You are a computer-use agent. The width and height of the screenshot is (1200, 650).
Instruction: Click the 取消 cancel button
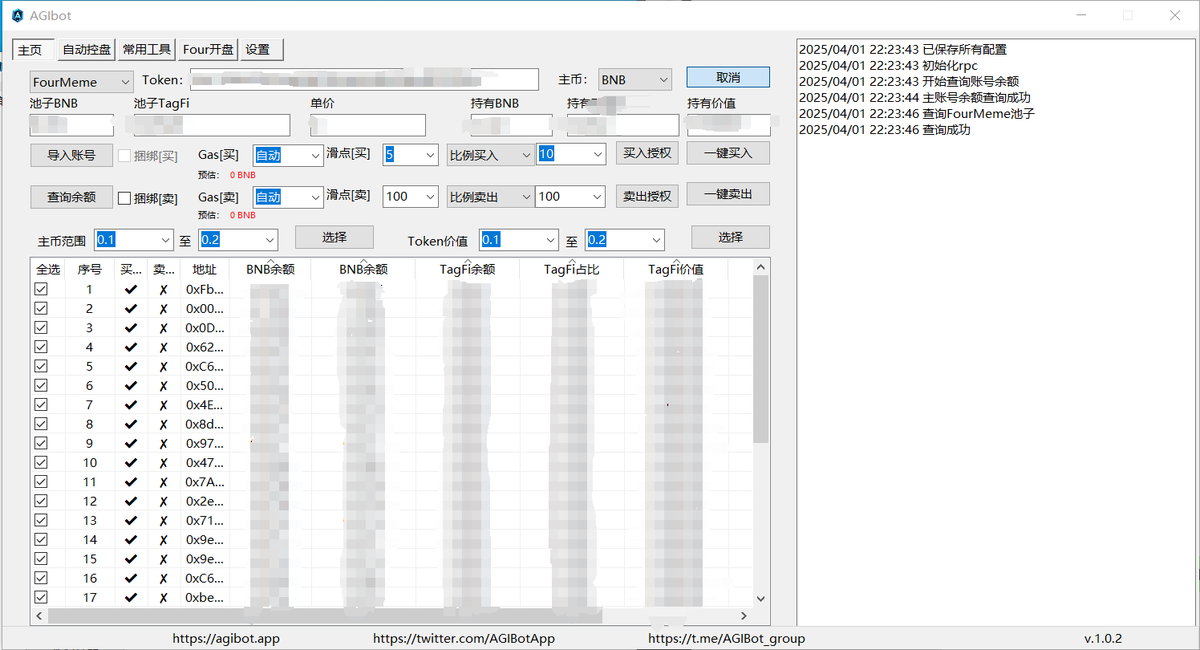tap(728, 77)
